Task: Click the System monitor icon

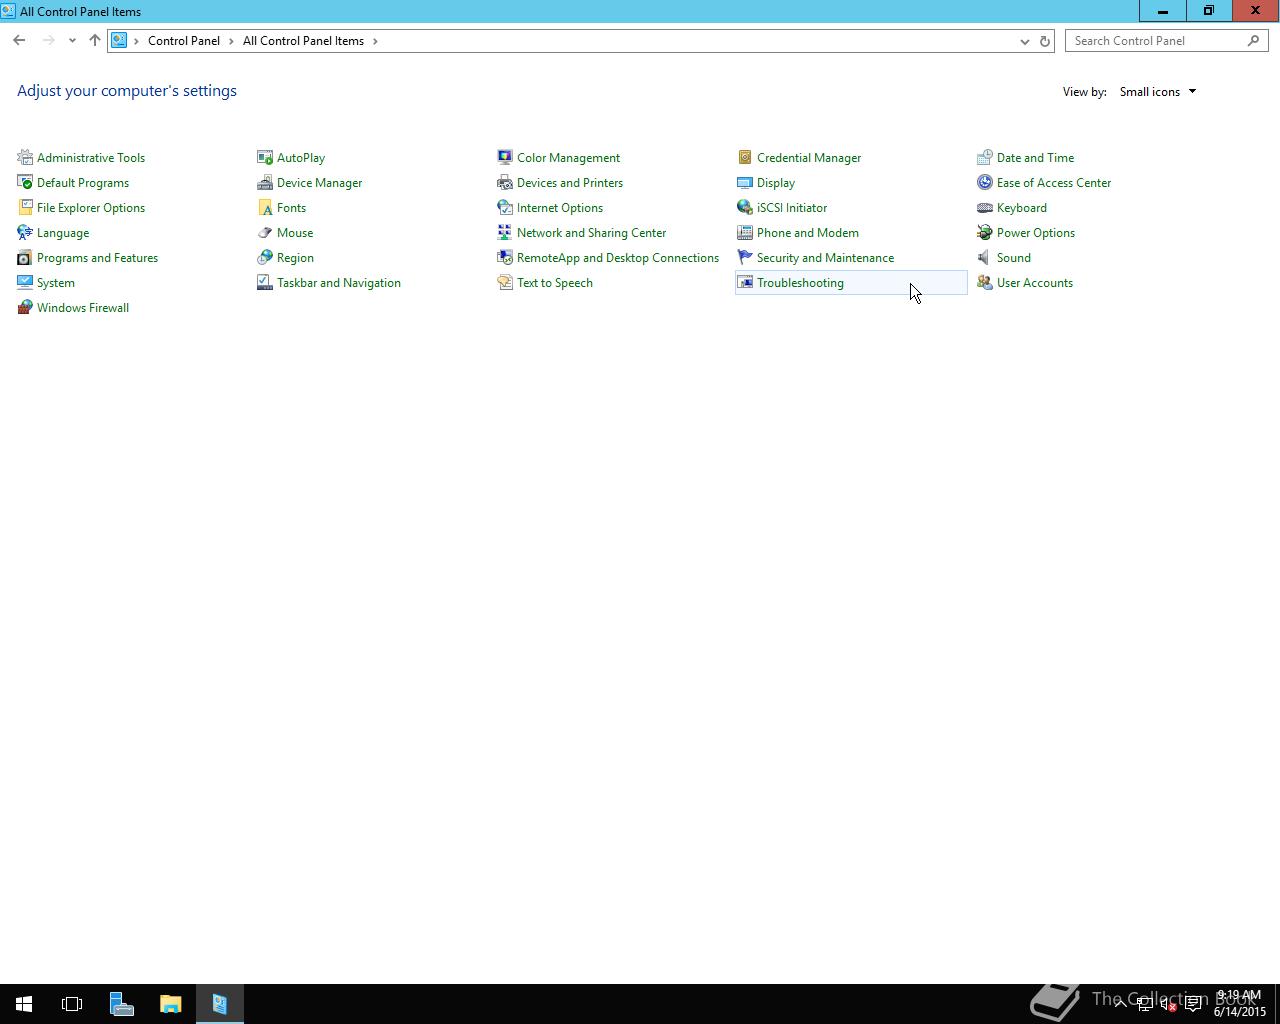Action: tap(25, 282)
